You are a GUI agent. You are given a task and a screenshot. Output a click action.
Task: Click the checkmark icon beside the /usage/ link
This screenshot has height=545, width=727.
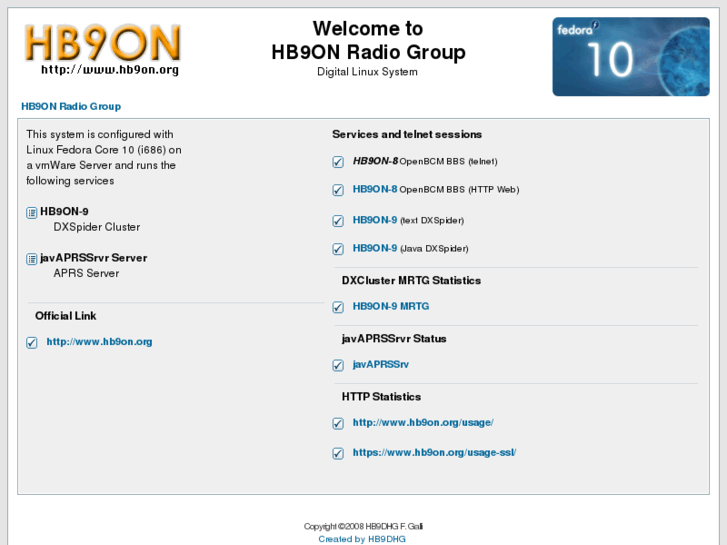pos(338,423)
